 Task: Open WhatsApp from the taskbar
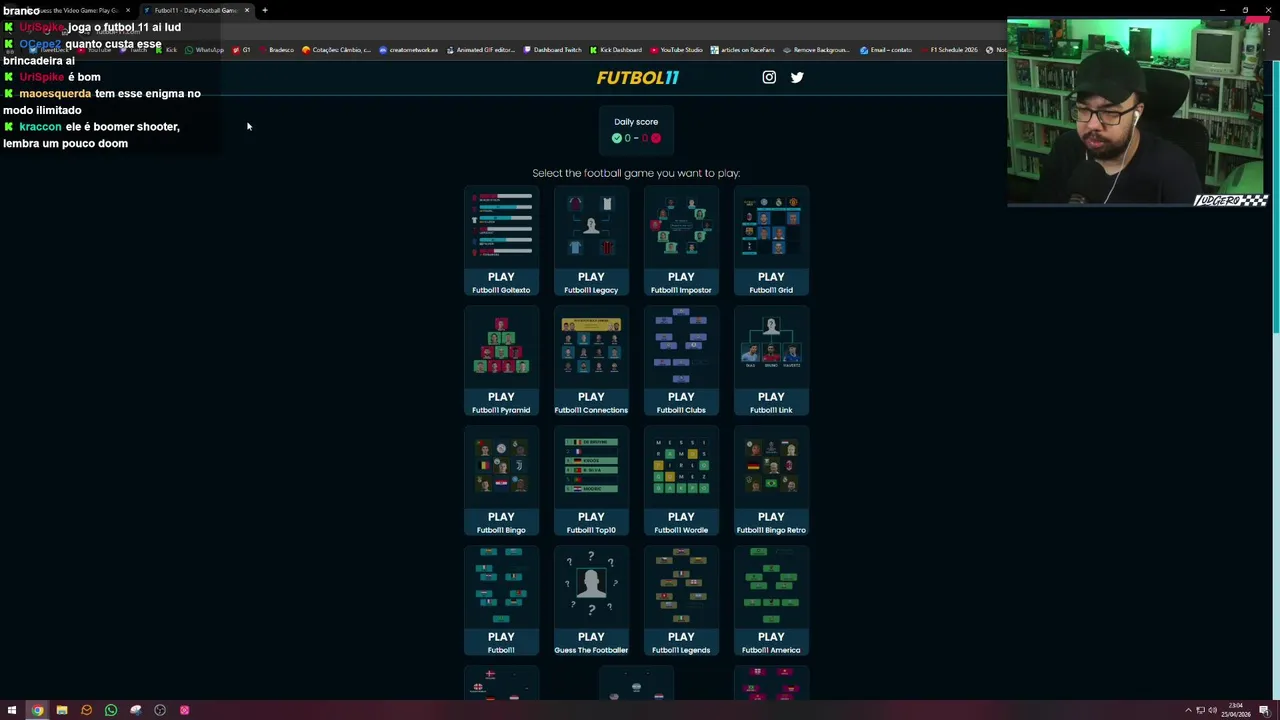pos(110,710)
